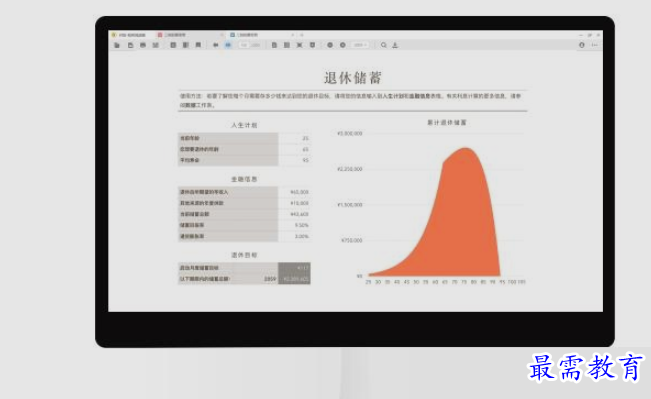The image size is (651, 399).
Task: Click the ¥2,250,000 axis label
Action: point(350,169)
